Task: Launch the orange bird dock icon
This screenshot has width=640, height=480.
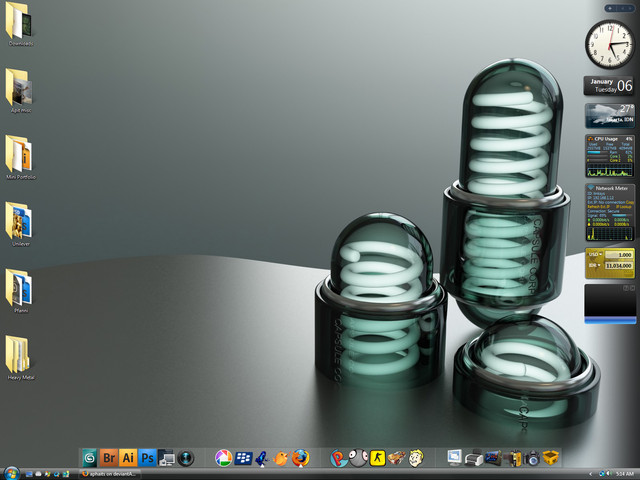Action: [x=281, y=458]
